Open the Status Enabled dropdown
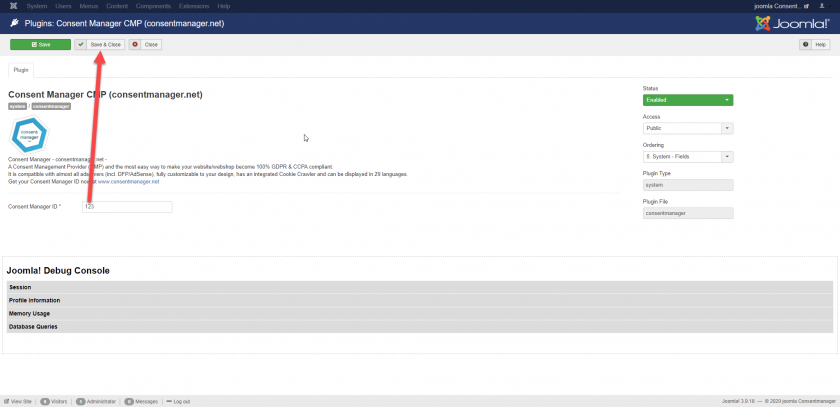 click(x=688, y=100)
